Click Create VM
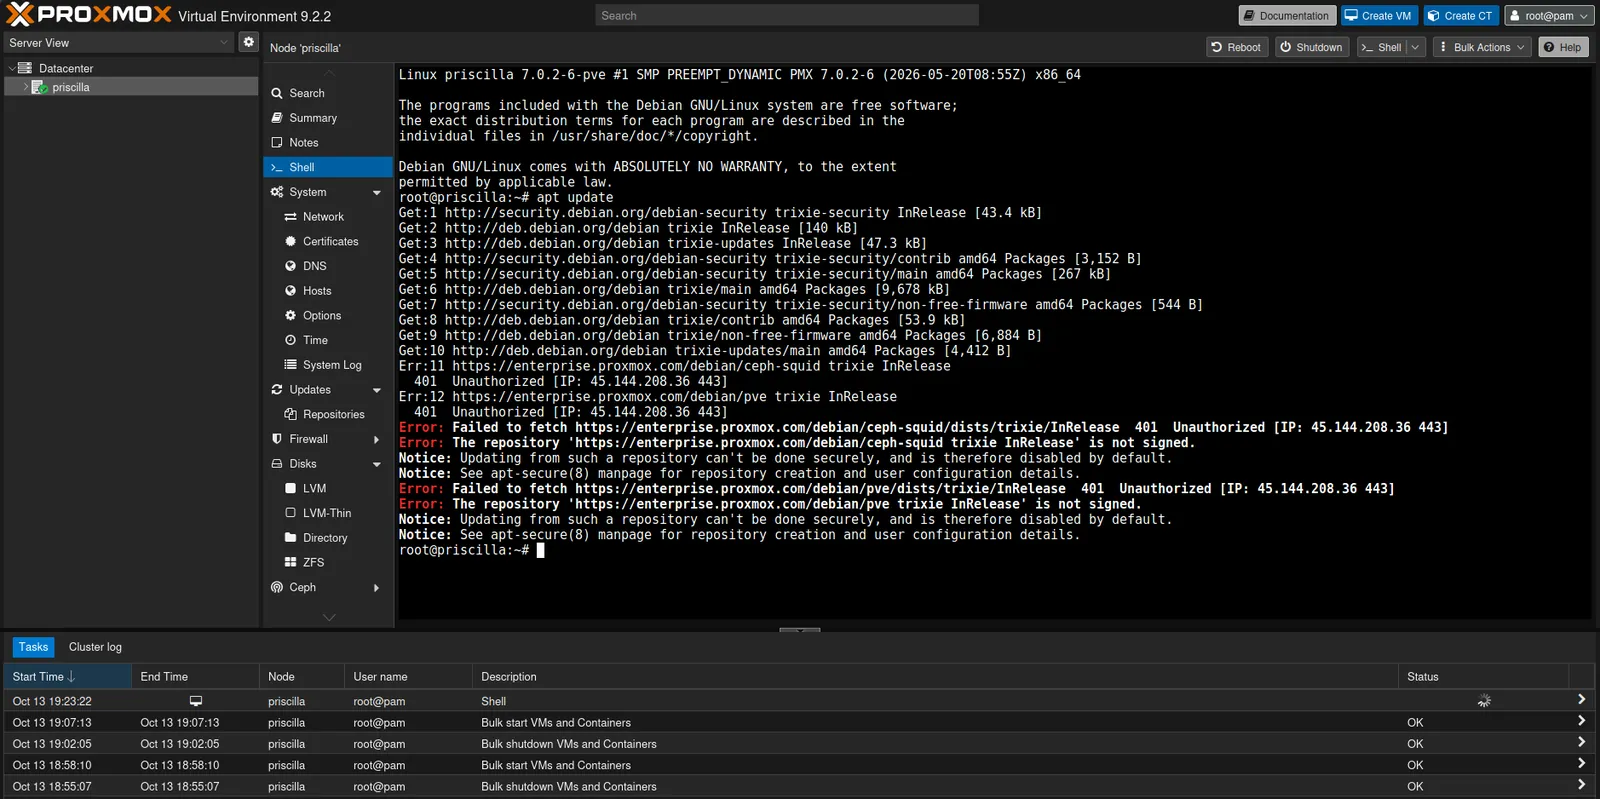 [1378, 15]
